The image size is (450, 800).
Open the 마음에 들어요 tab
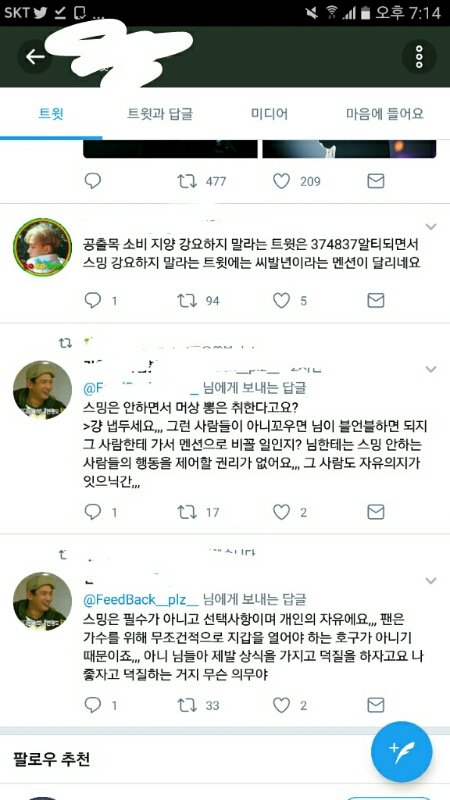[385, 113]
